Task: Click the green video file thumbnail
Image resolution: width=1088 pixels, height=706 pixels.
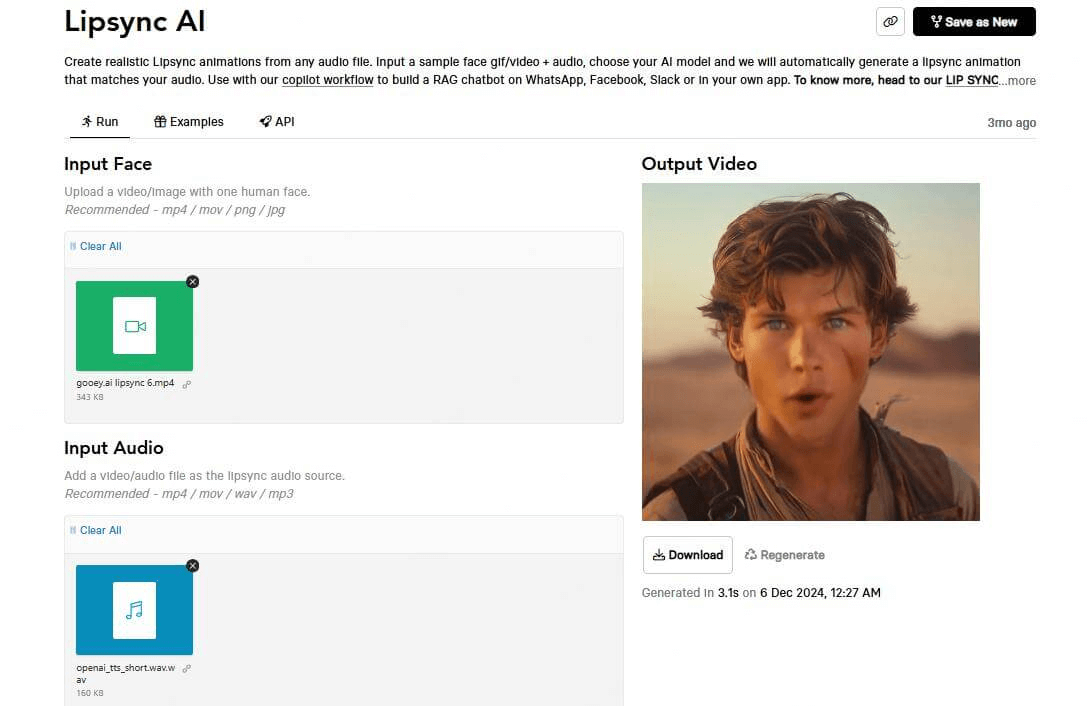Action: (134, 326)
